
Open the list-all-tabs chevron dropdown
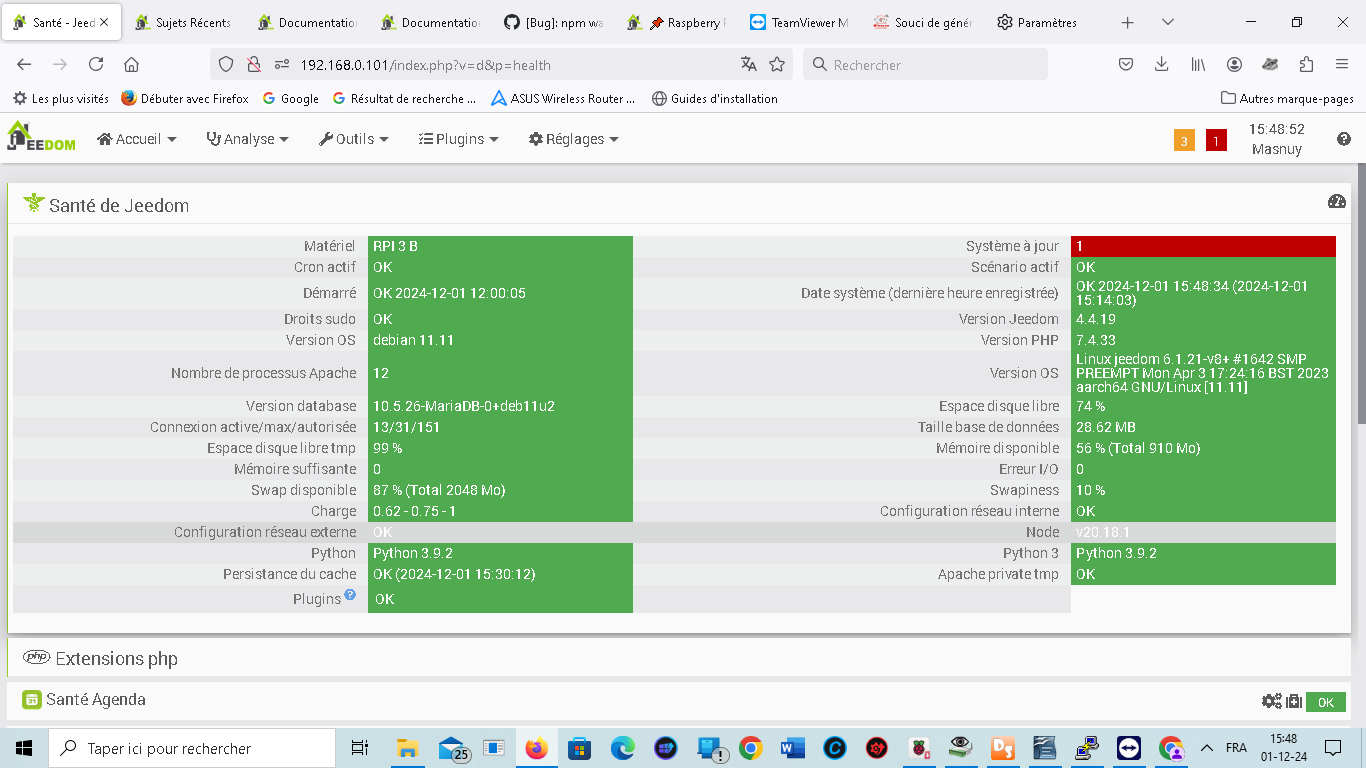tap(1168, 22)
